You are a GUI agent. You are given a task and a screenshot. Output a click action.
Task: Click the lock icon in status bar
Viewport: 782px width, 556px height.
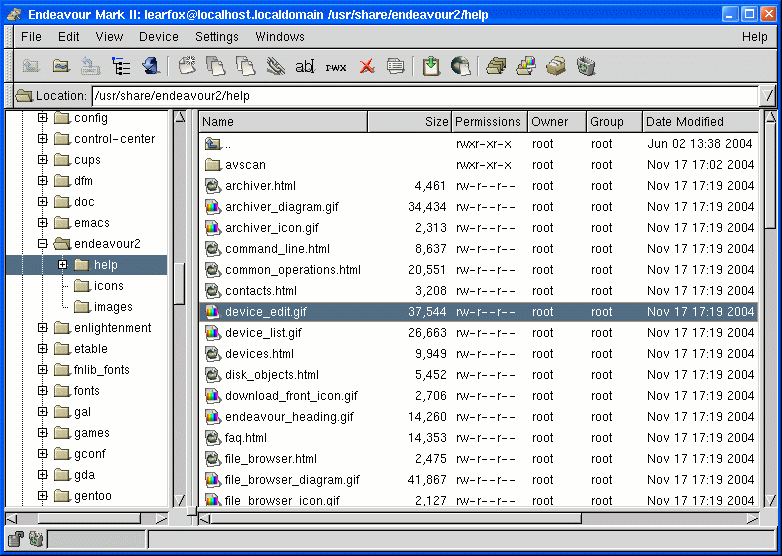click(x=16, y=540)
